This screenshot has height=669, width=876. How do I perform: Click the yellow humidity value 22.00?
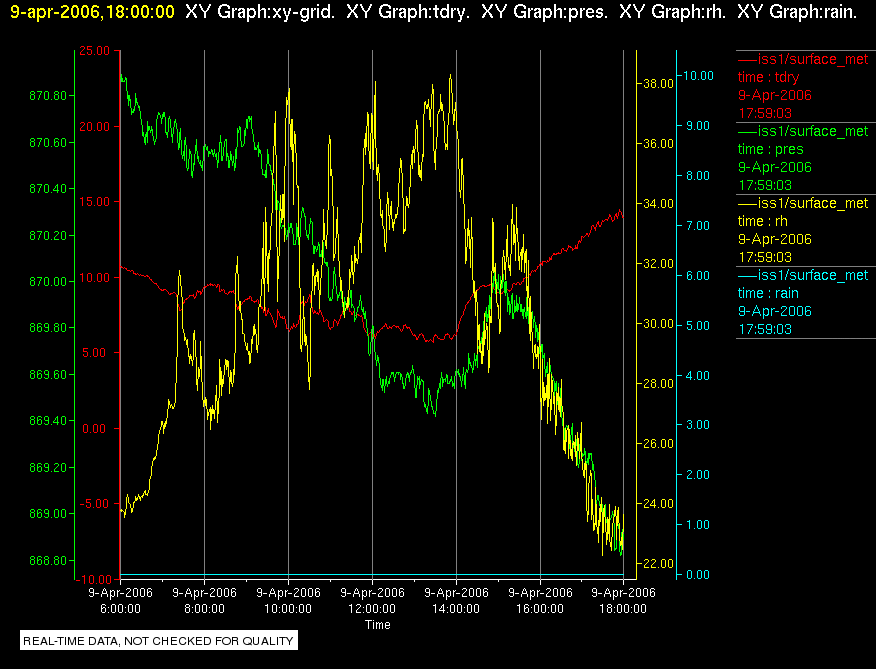[659, 563]
